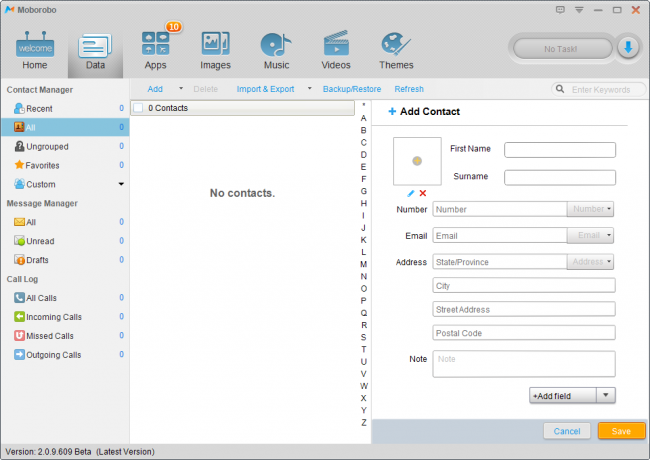Click the +Add field button
Screen dimensions: 650x460
563,395
